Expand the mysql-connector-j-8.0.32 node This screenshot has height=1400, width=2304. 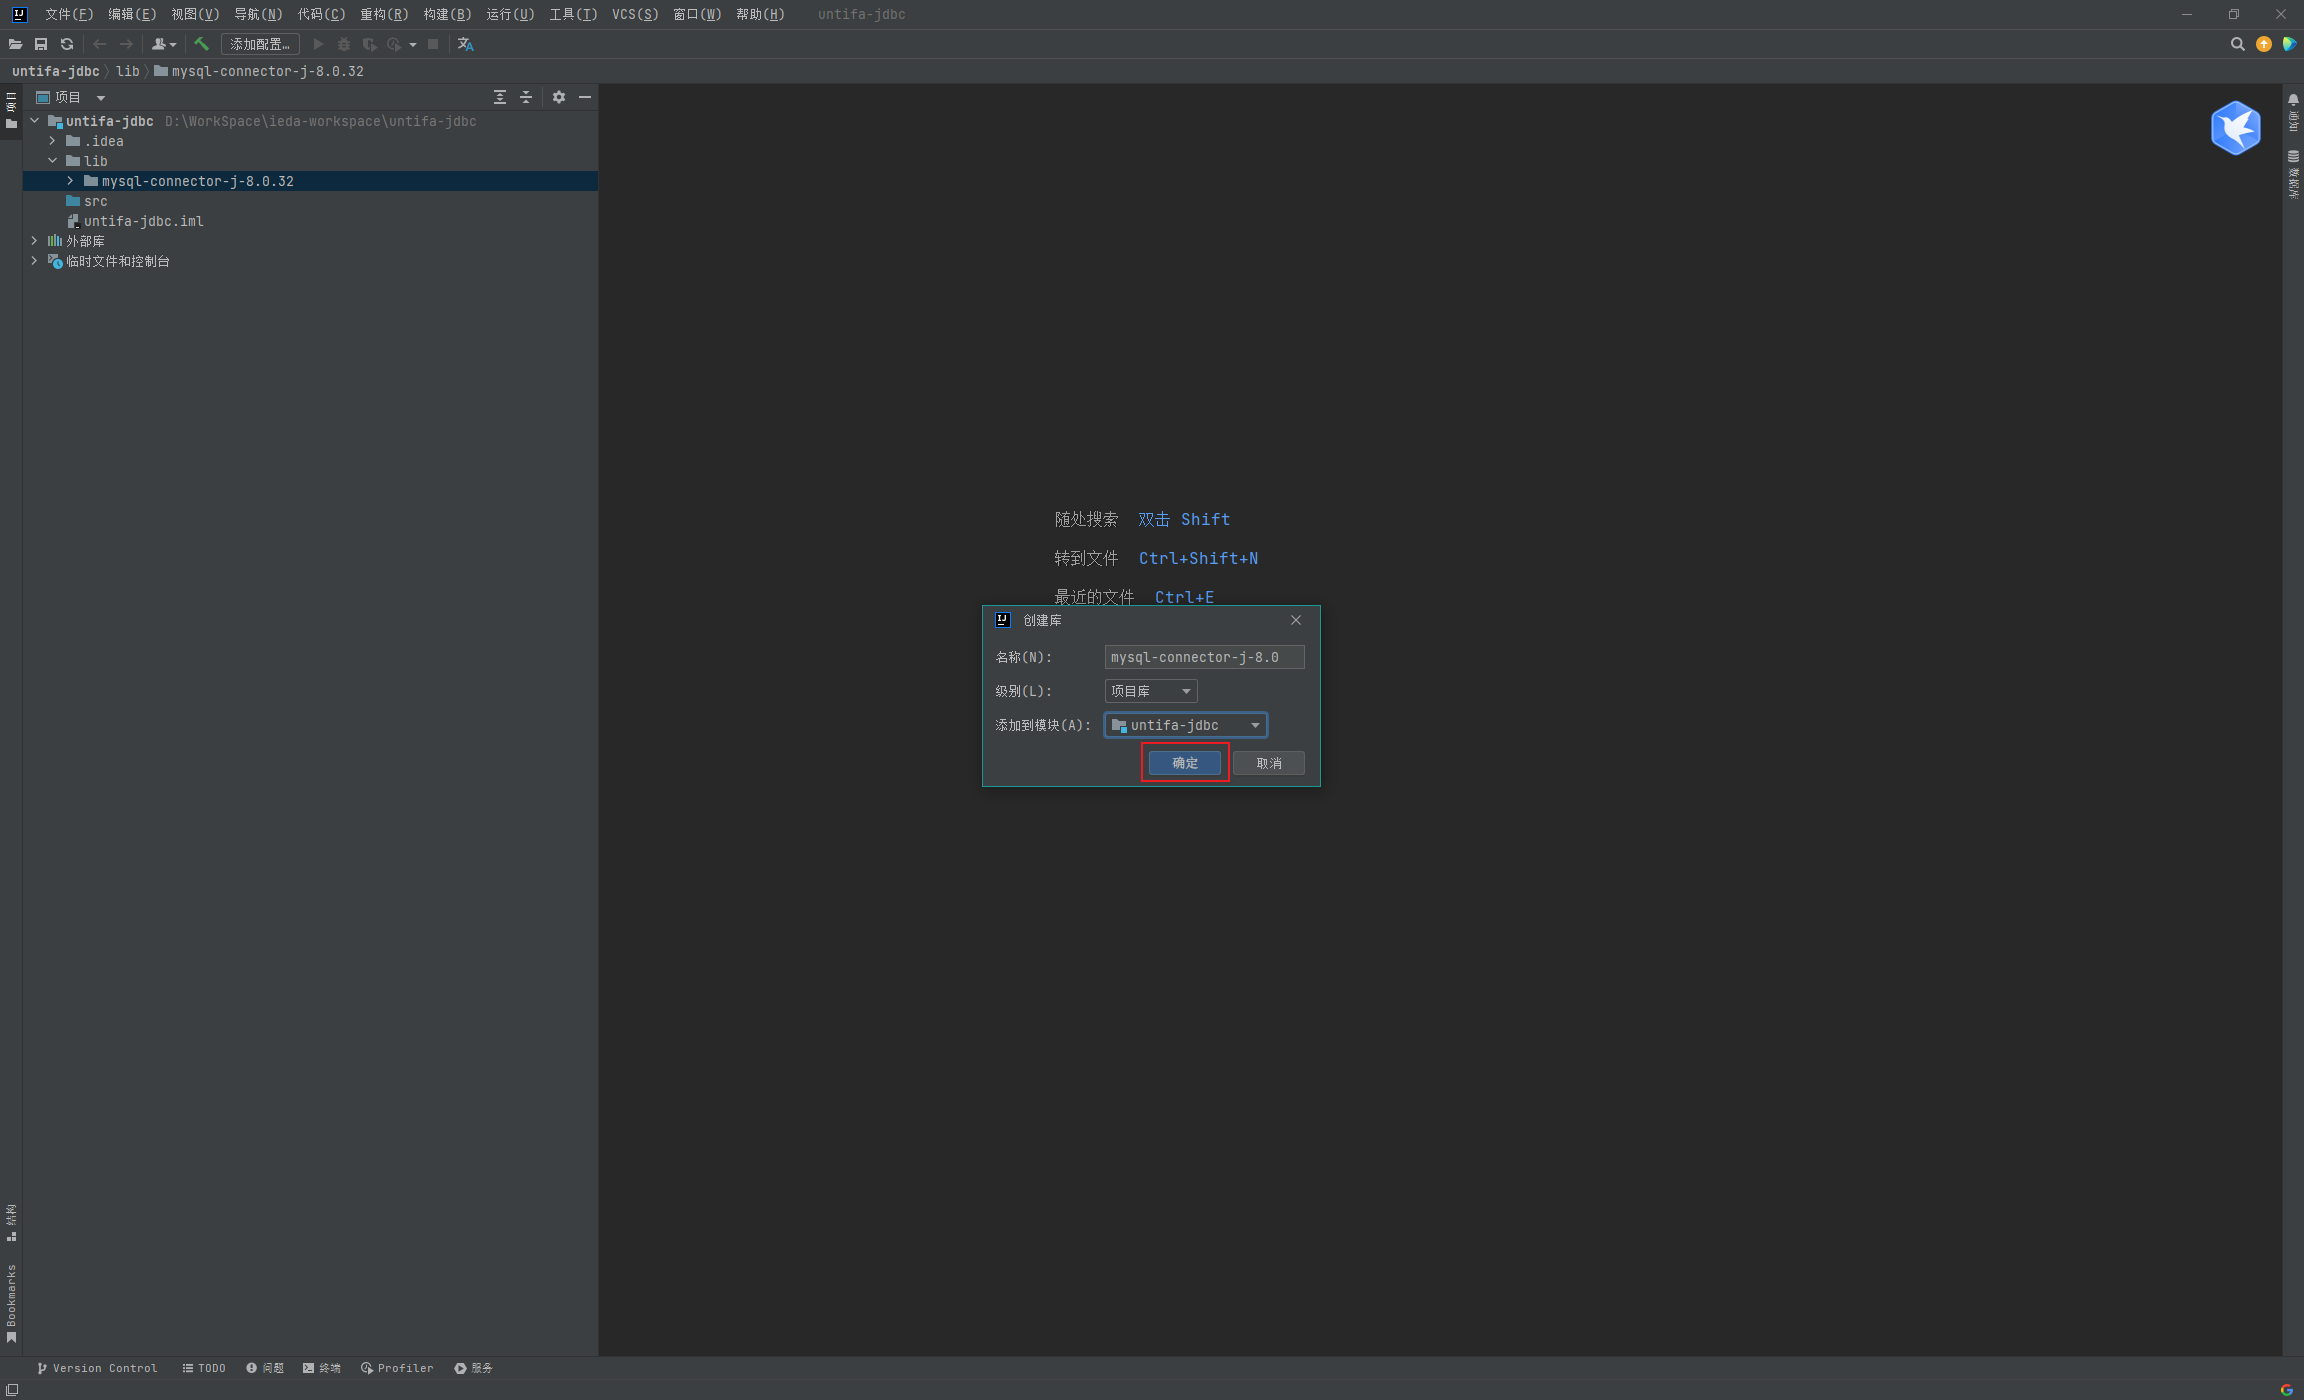pos(71,181)
